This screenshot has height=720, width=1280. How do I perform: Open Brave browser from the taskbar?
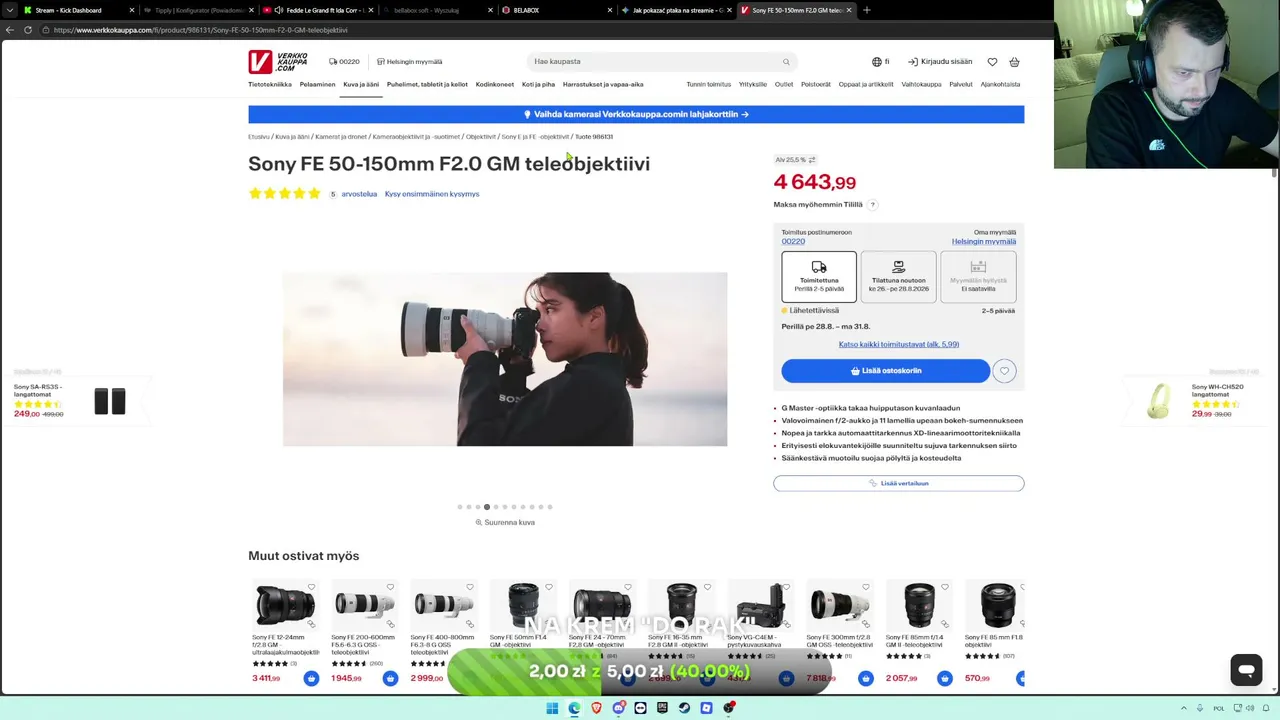596,708
